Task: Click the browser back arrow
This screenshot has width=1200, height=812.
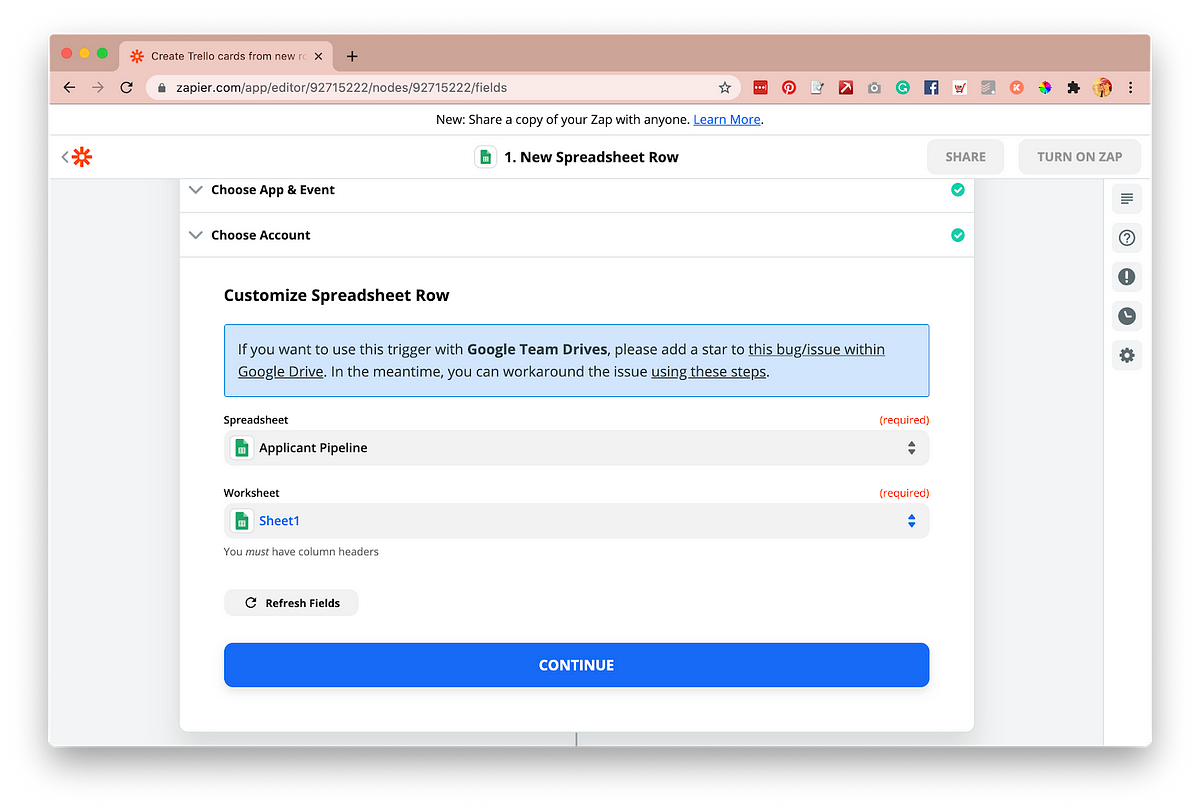Action: [69, 88]
